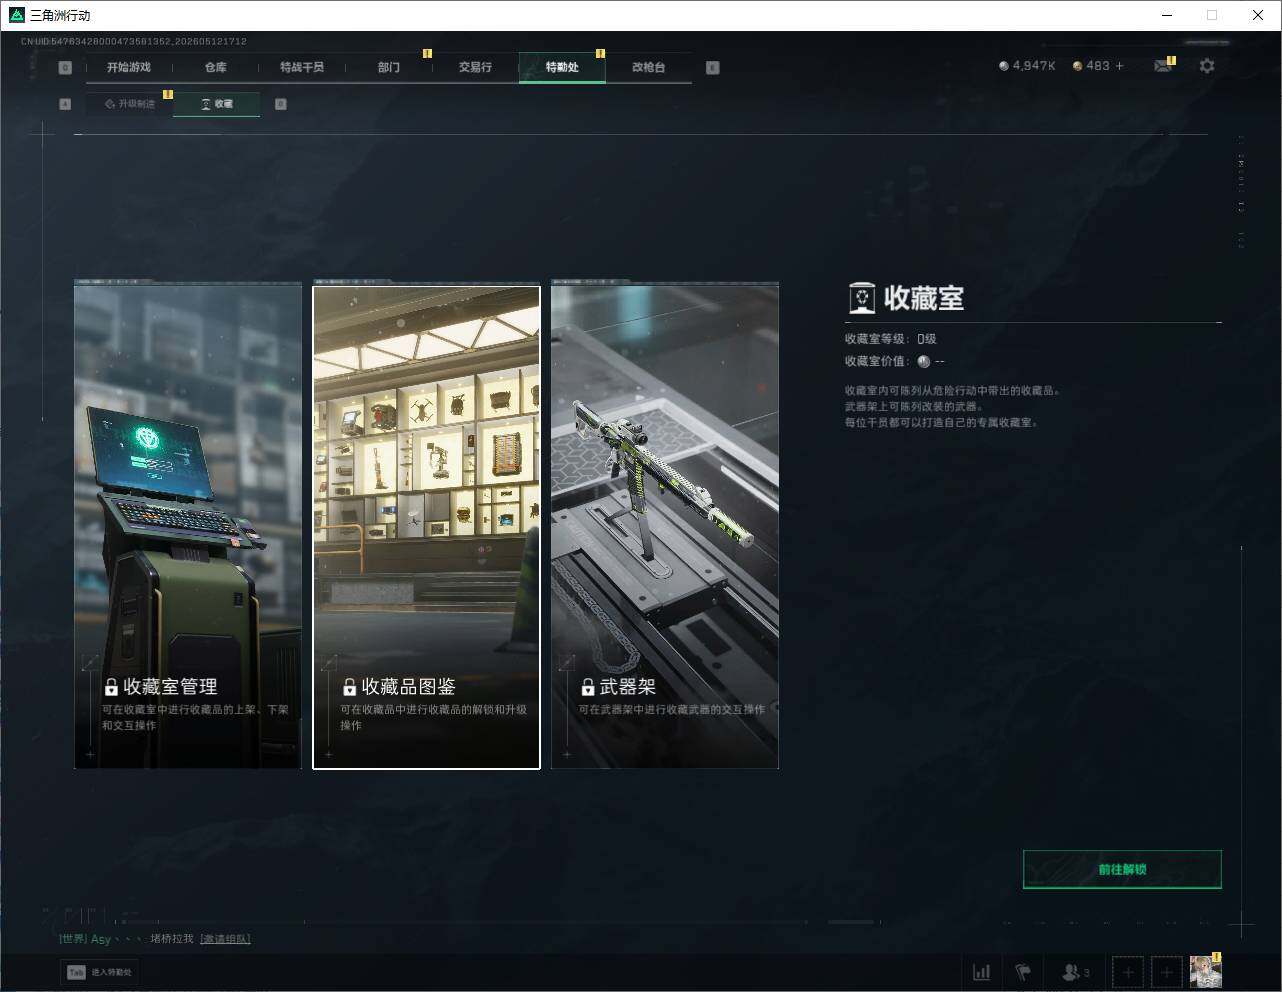1282x992 pixels.
Task: Open the player avatar portrait
Action: [1205, 972]
